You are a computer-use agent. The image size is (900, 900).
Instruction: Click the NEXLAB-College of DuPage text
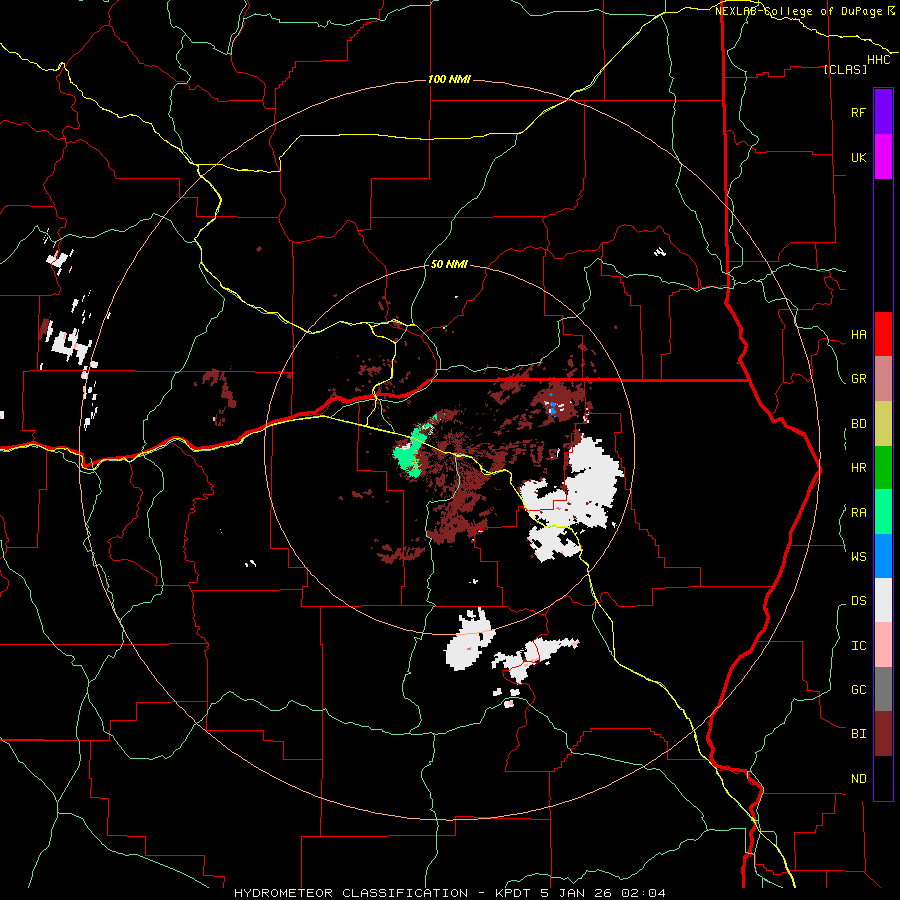[x=798, y=11]
